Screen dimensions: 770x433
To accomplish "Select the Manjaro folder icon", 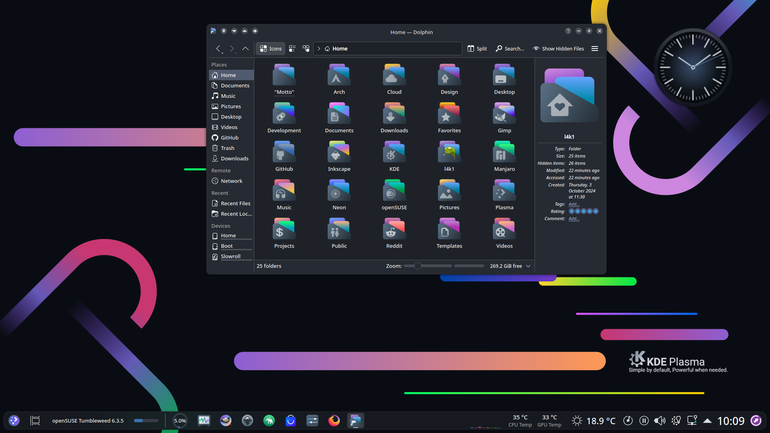I will point(504,153).
